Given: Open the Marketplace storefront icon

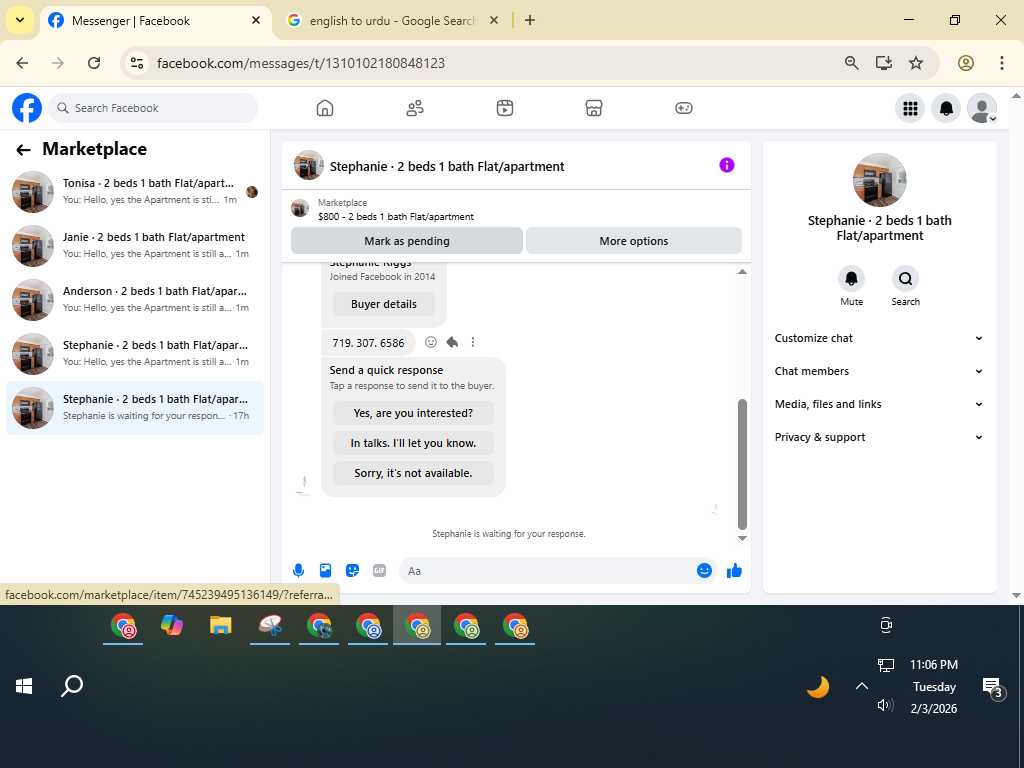Looking at the screenshot, I should [x=594, y=108].
